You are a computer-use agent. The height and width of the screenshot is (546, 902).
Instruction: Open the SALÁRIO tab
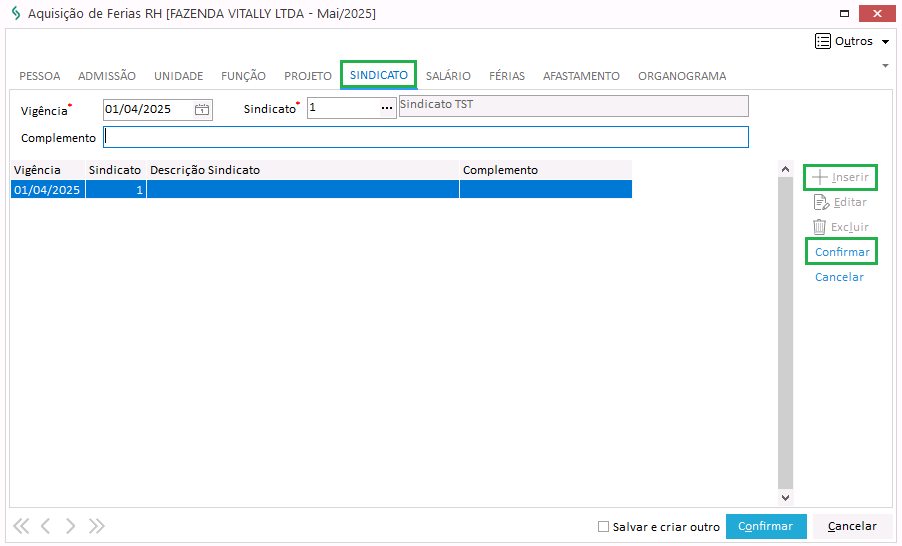click(x=448, y=76)
